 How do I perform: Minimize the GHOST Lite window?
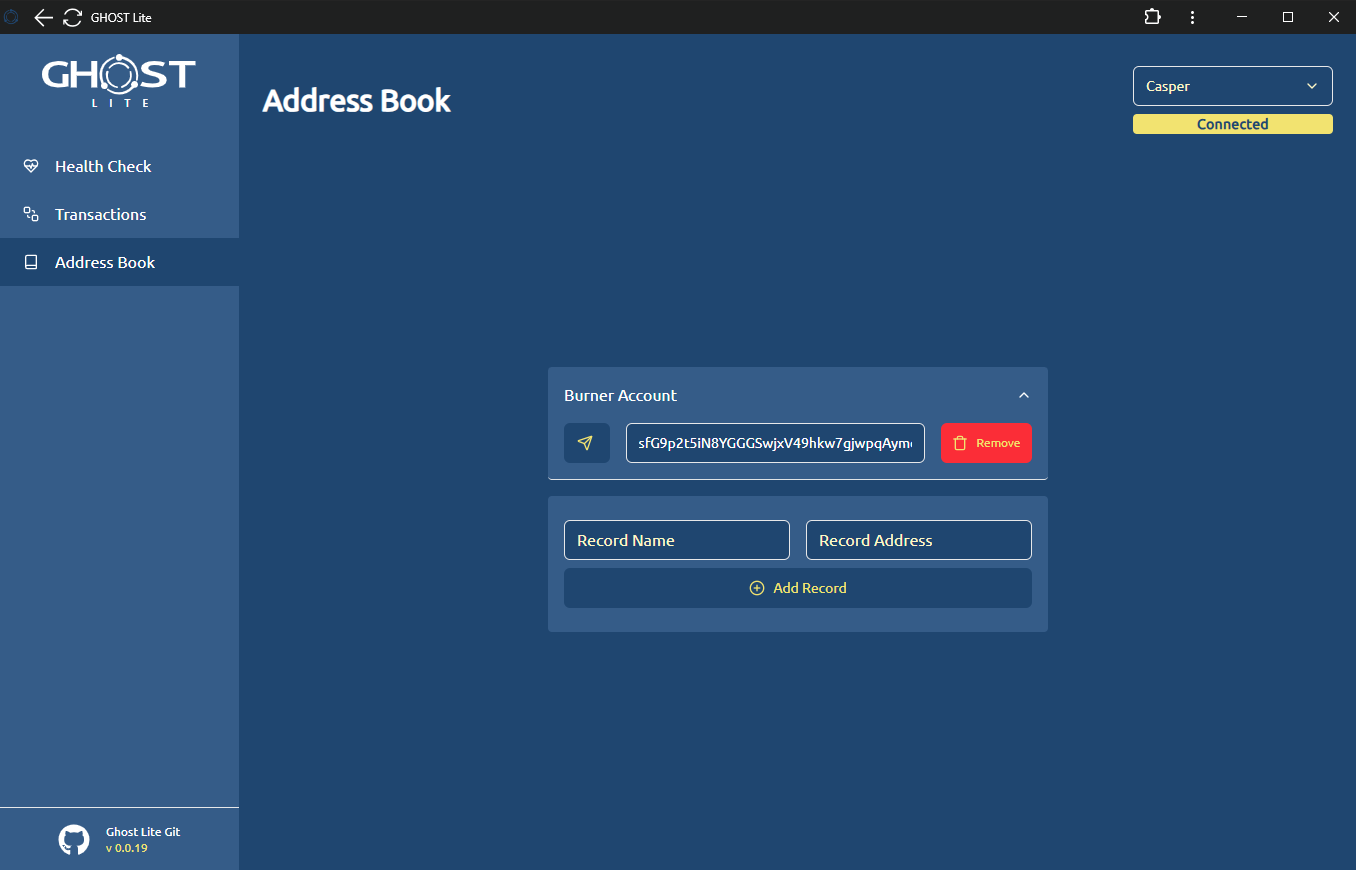(1242, 17)
